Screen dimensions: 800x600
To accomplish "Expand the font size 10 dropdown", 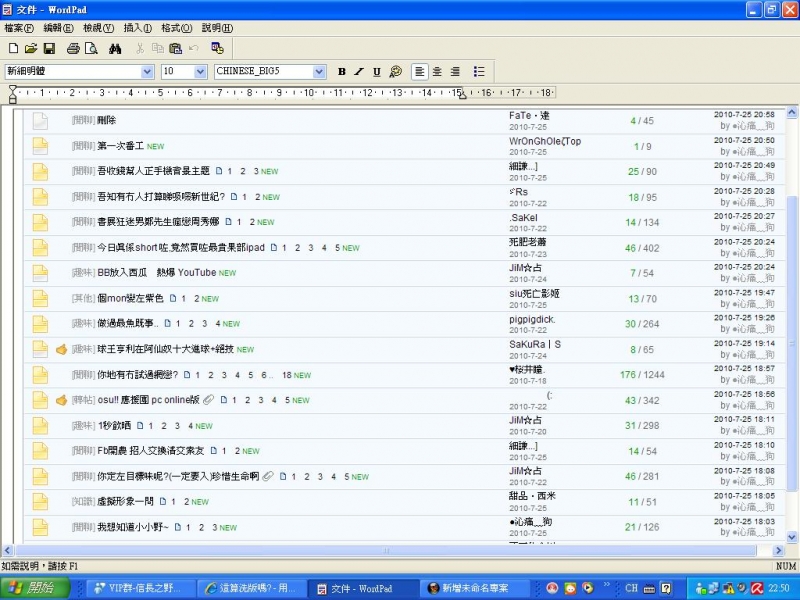I will click(x=200, y=71).
